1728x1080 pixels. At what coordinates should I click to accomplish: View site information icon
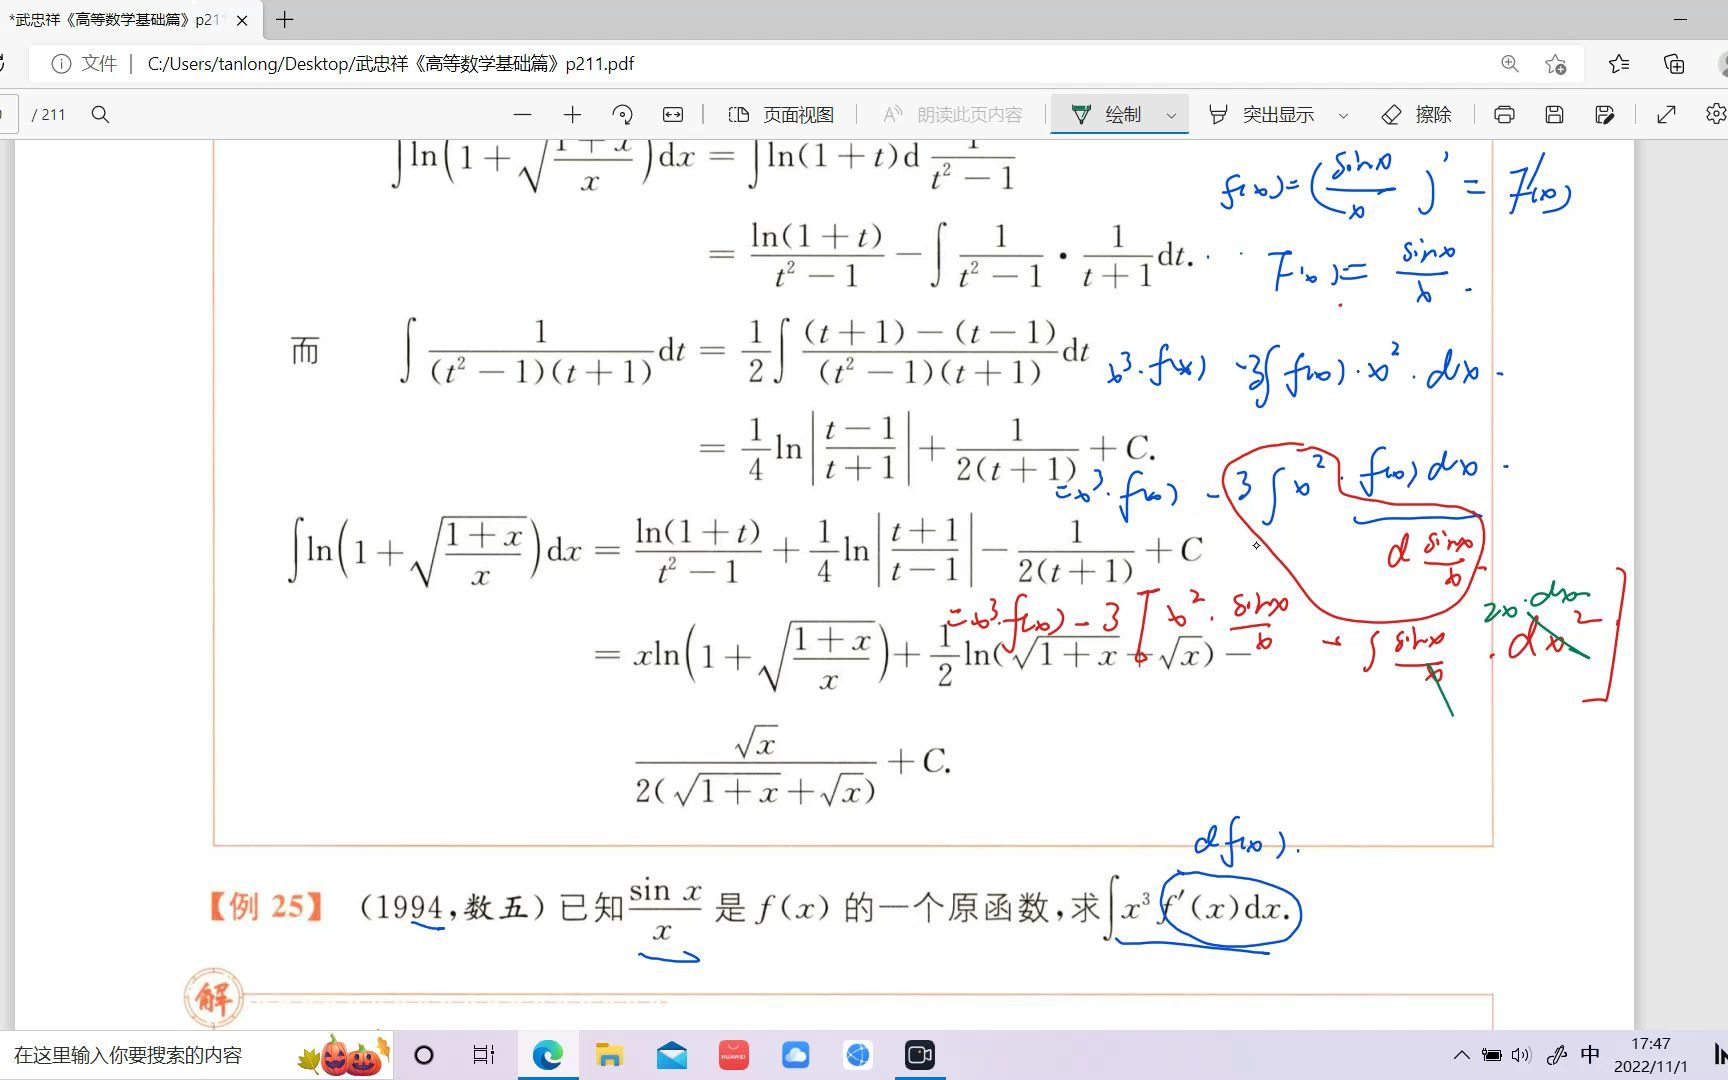[61, 64]
